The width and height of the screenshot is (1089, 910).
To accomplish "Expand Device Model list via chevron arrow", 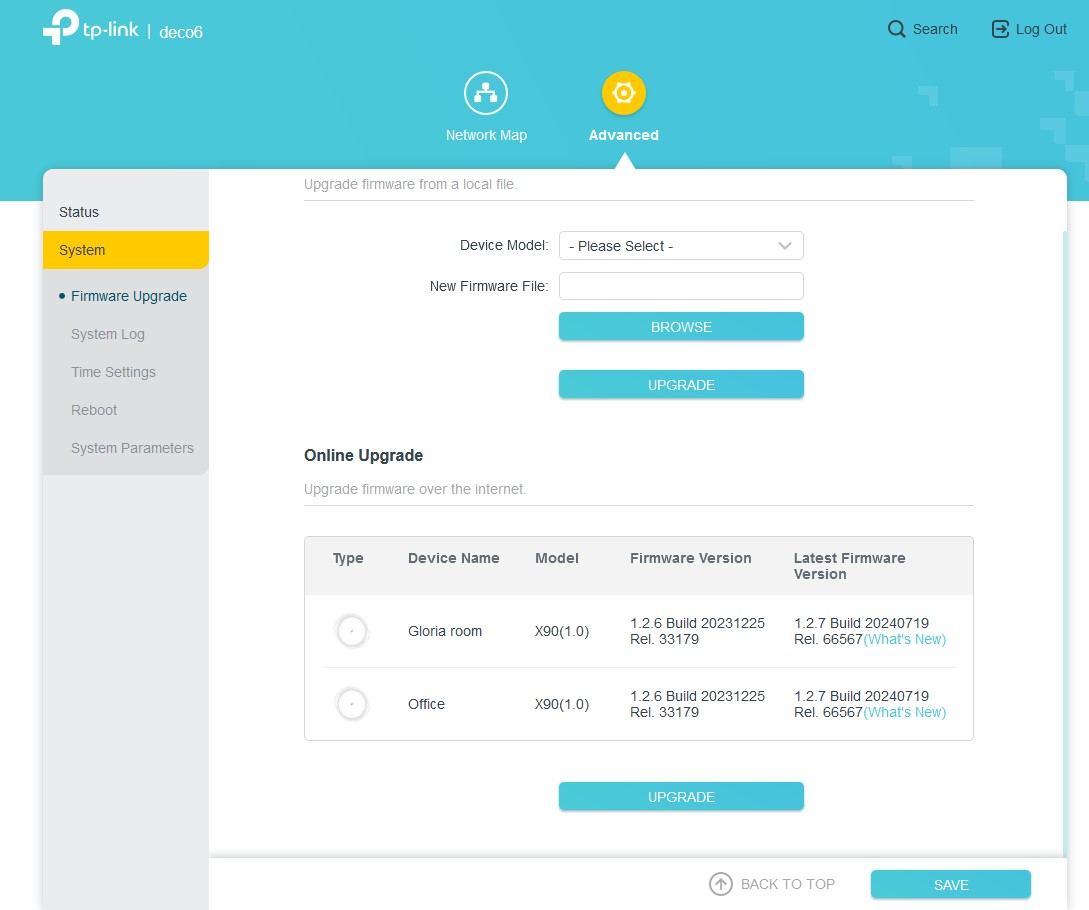I will [785, 246].
